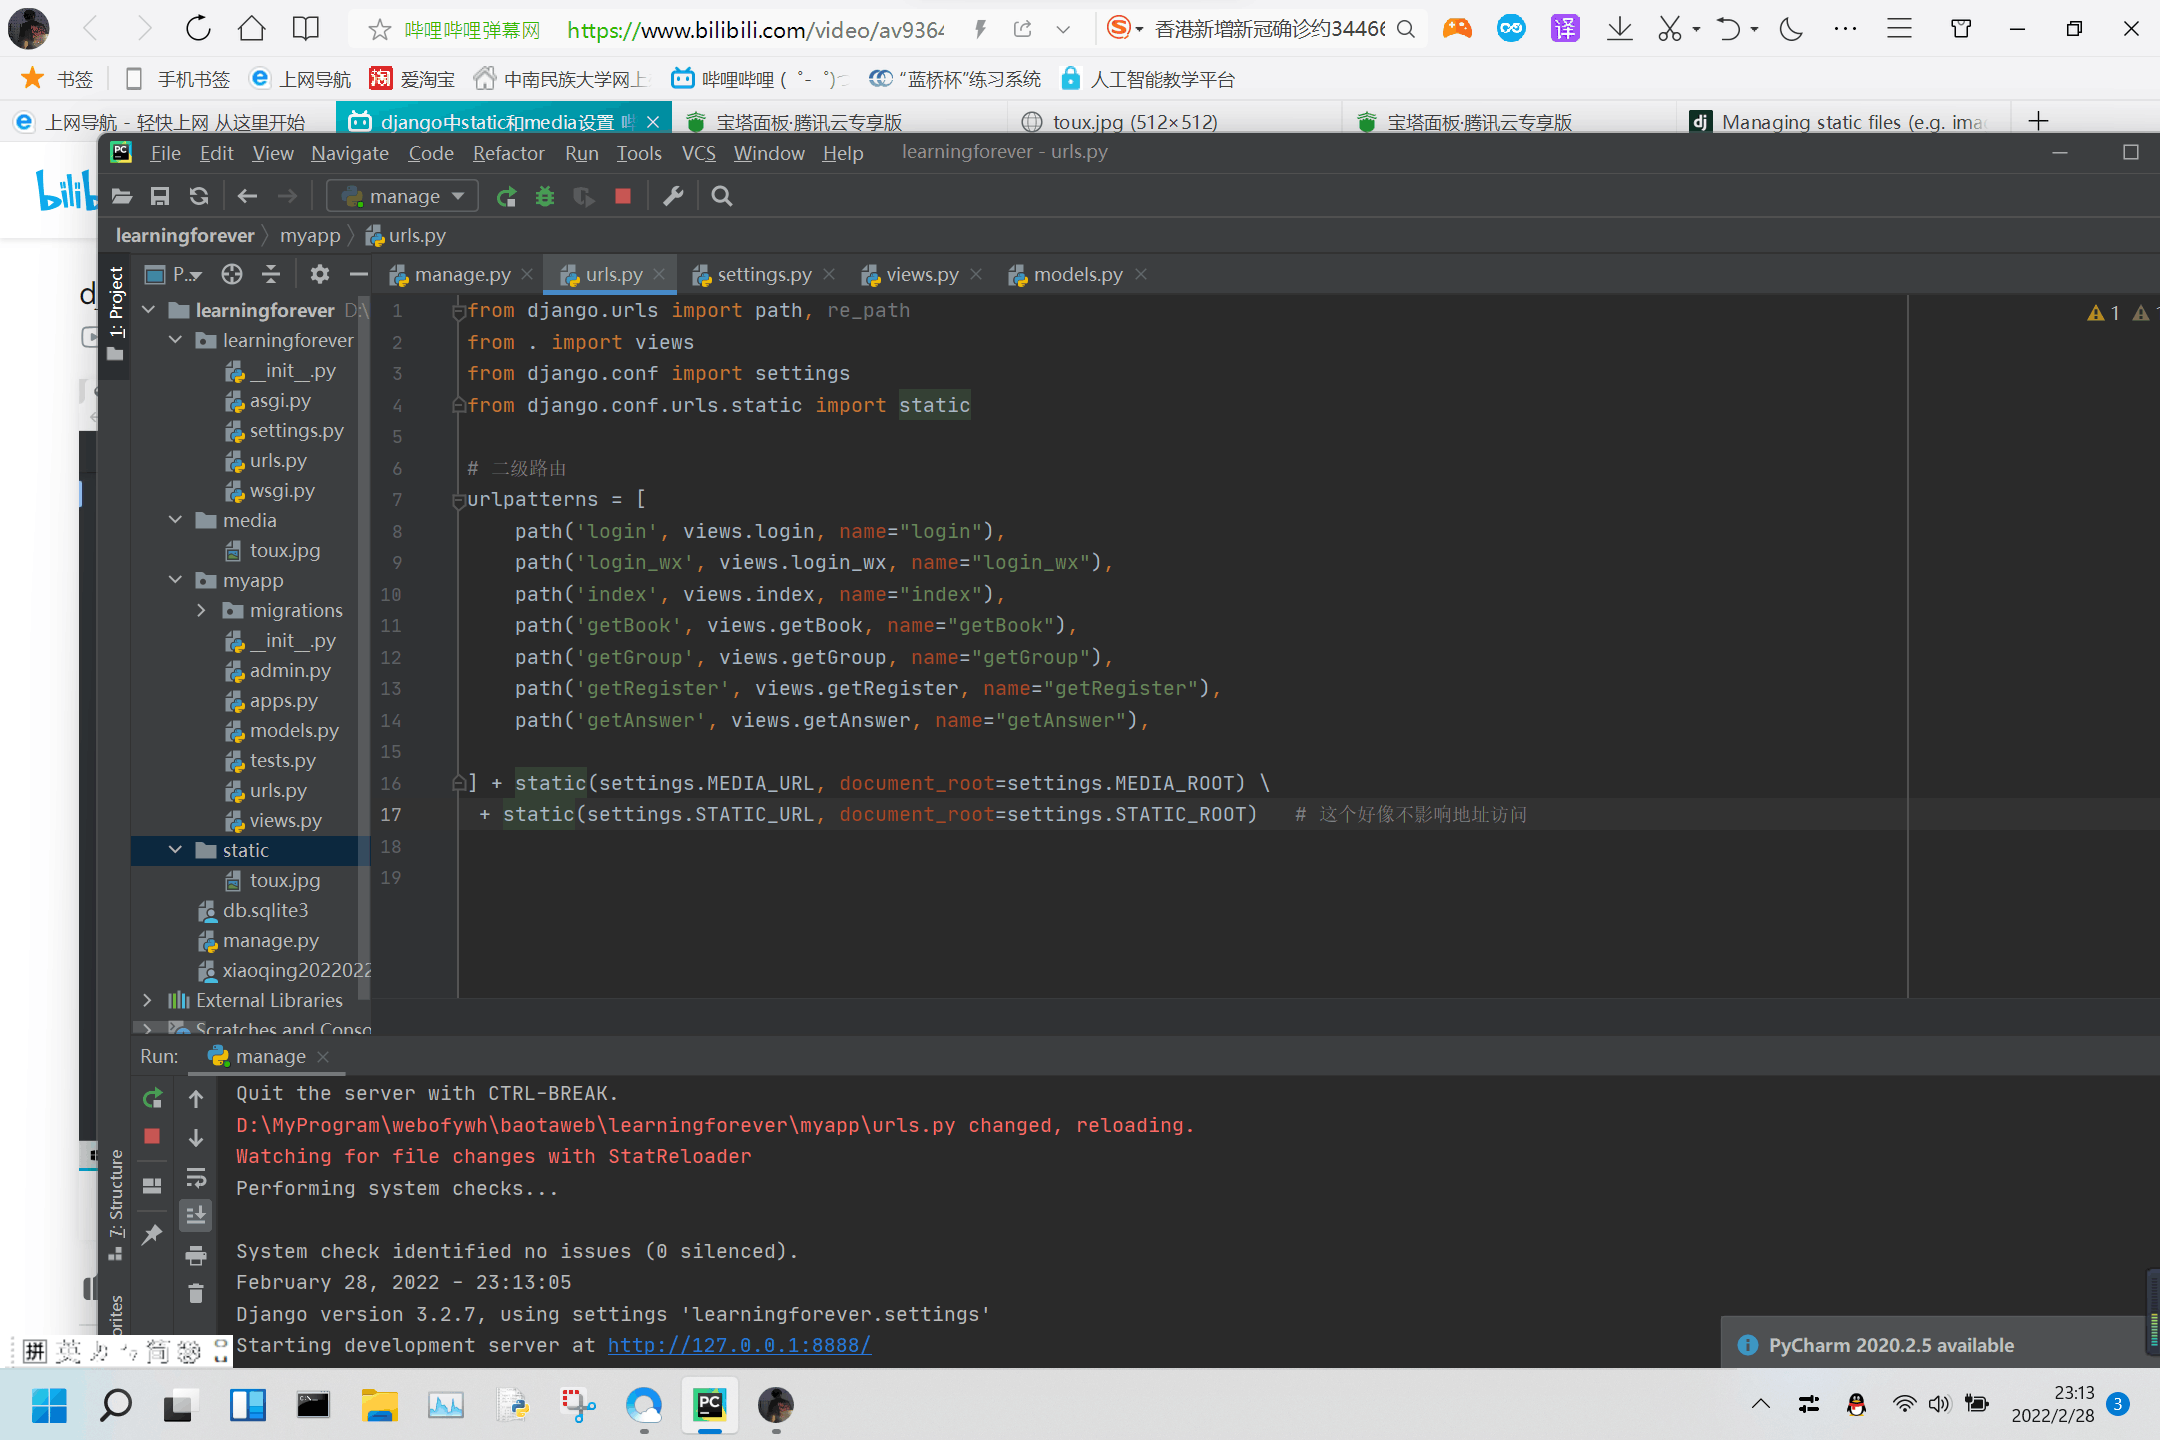Viewport: 2160px width, 1440px height.
Task: Open Project panel gear options
Action: 319,274
